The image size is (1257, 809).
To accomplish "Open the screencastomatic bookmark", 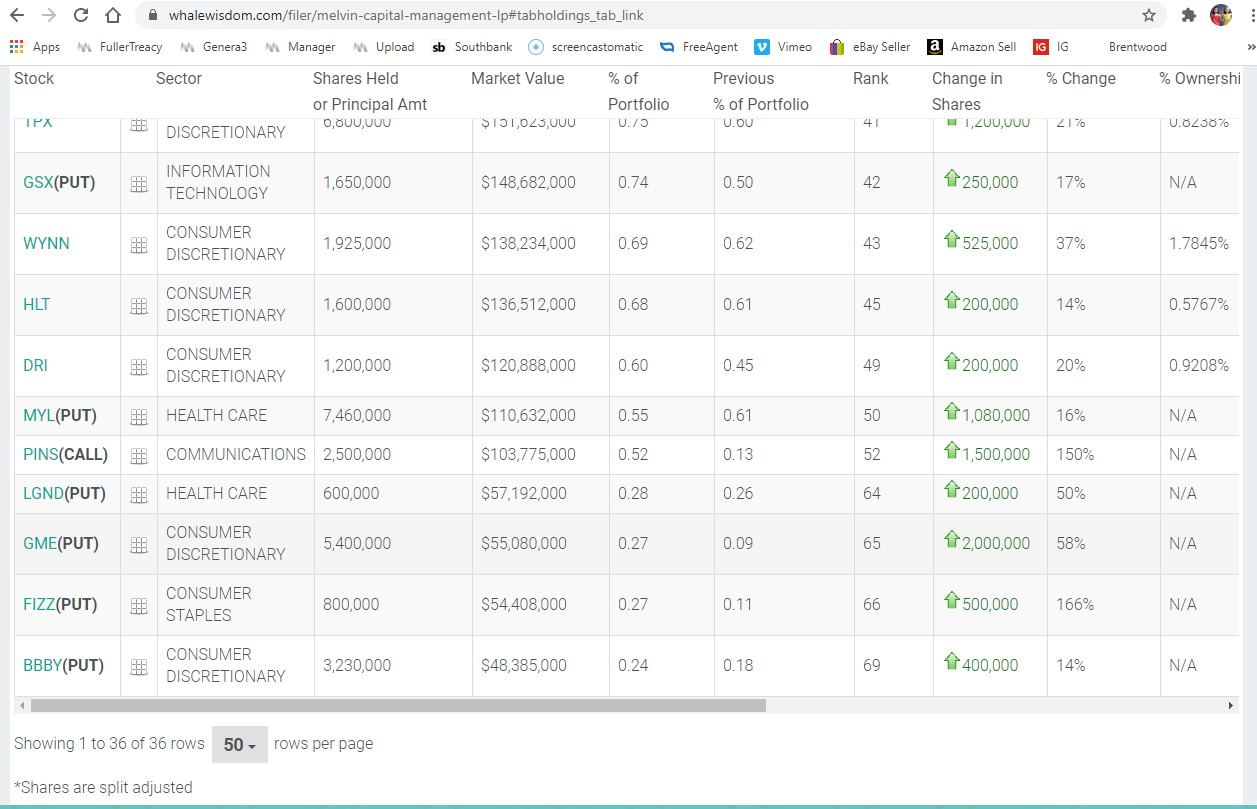I will 586,47.
